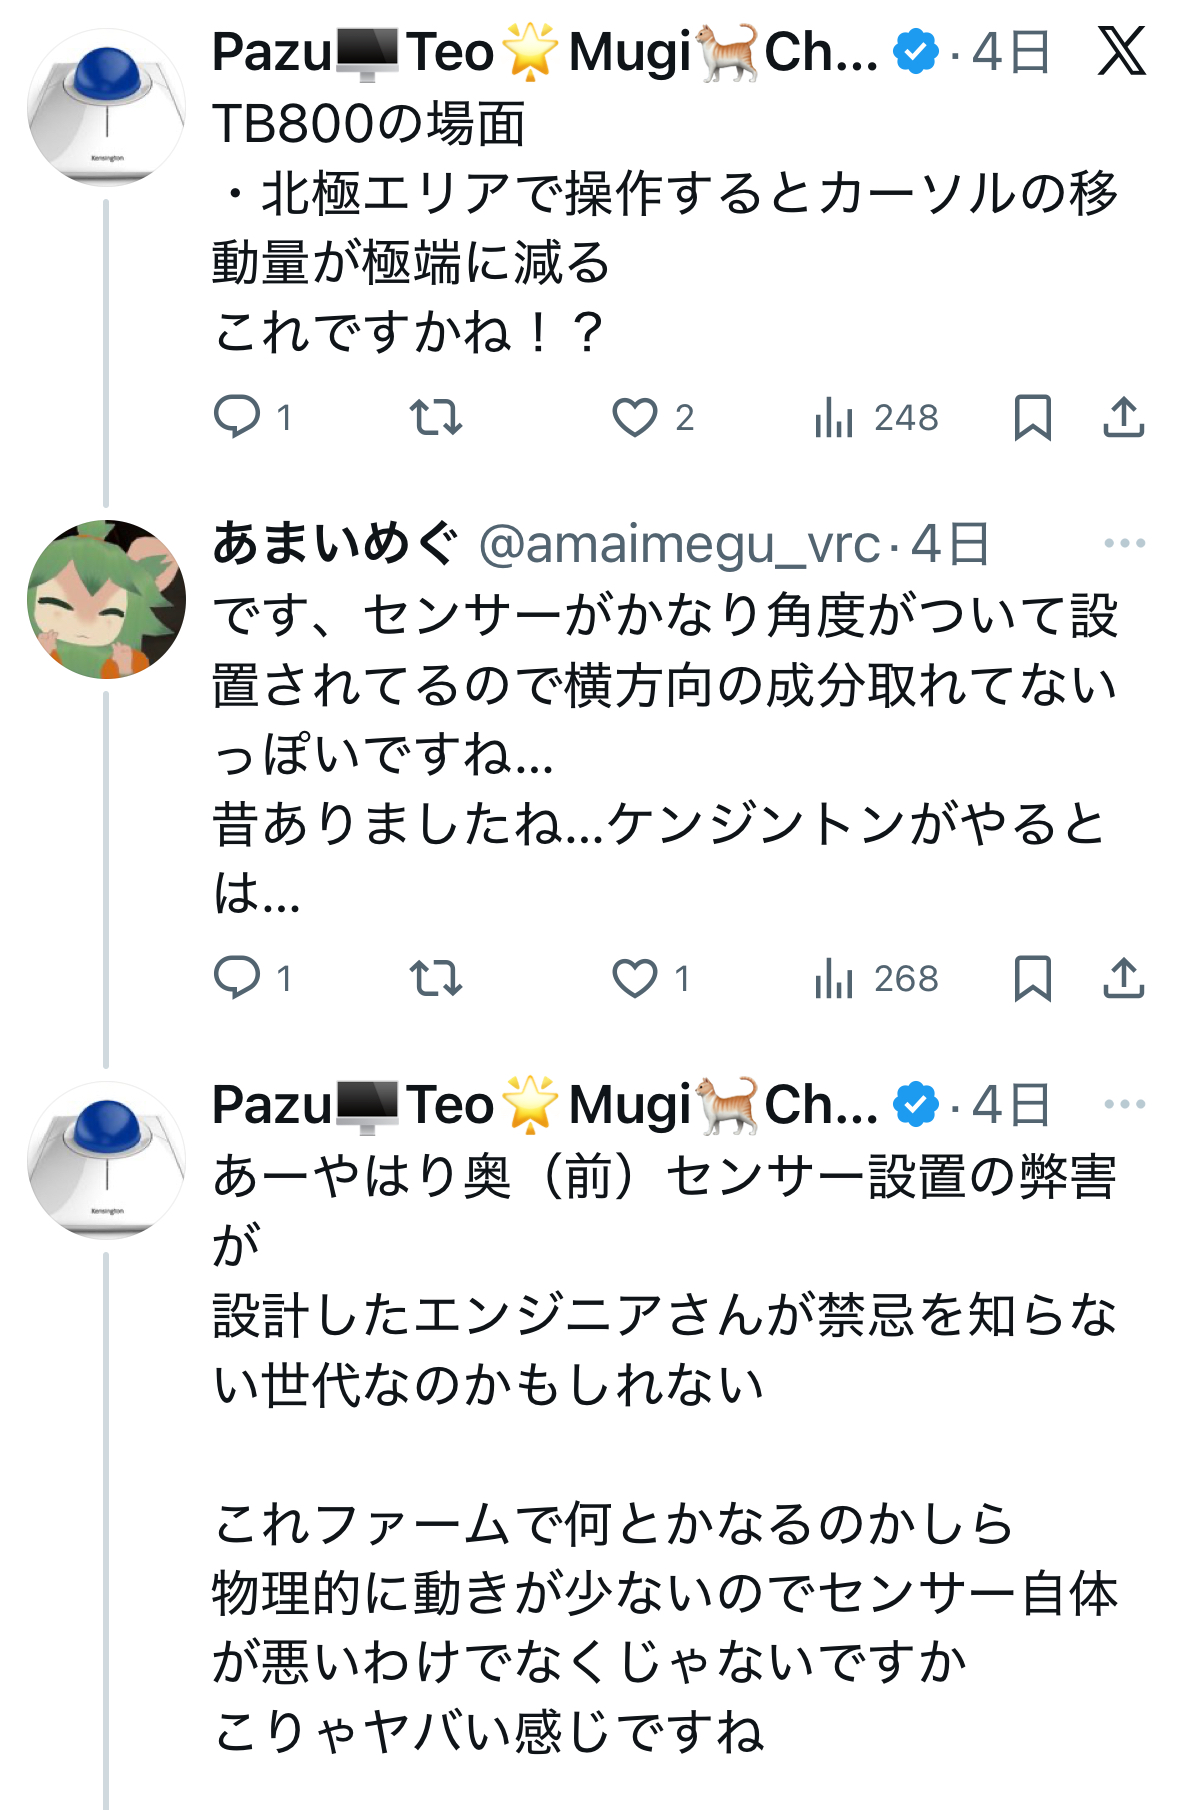The width and height of the screenshot is (1179, 1810).
Task: Share the TB800 tweet
Action: pyautogui.click(x=1123, y=417)
